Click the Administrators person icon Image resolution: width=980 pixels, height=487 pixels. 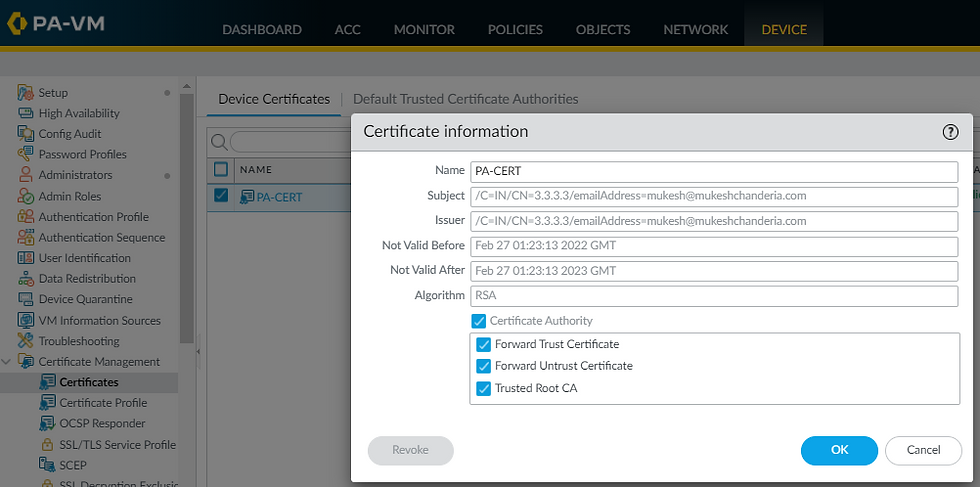click(26, 175)
